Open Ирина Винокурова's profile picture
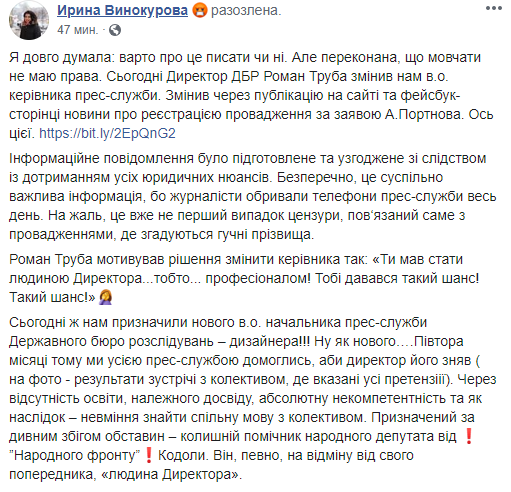This screenshot has width=511, height=492. point(29,20)
